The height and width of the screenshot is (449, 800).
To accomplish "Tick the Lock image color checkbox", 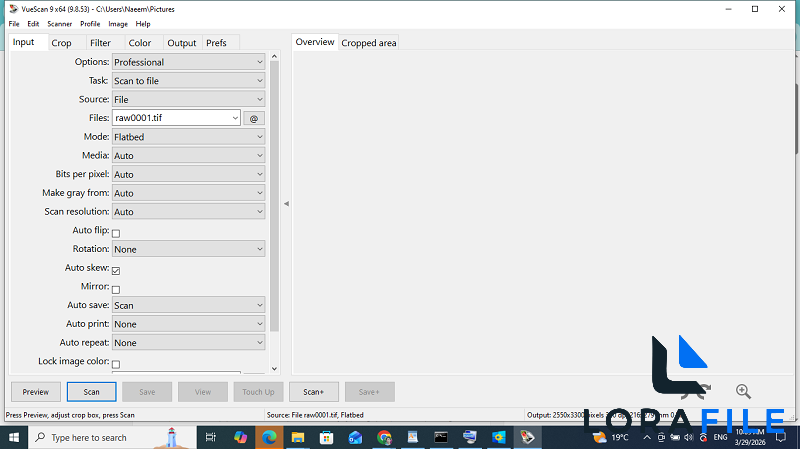I will [x=116, y=364].
